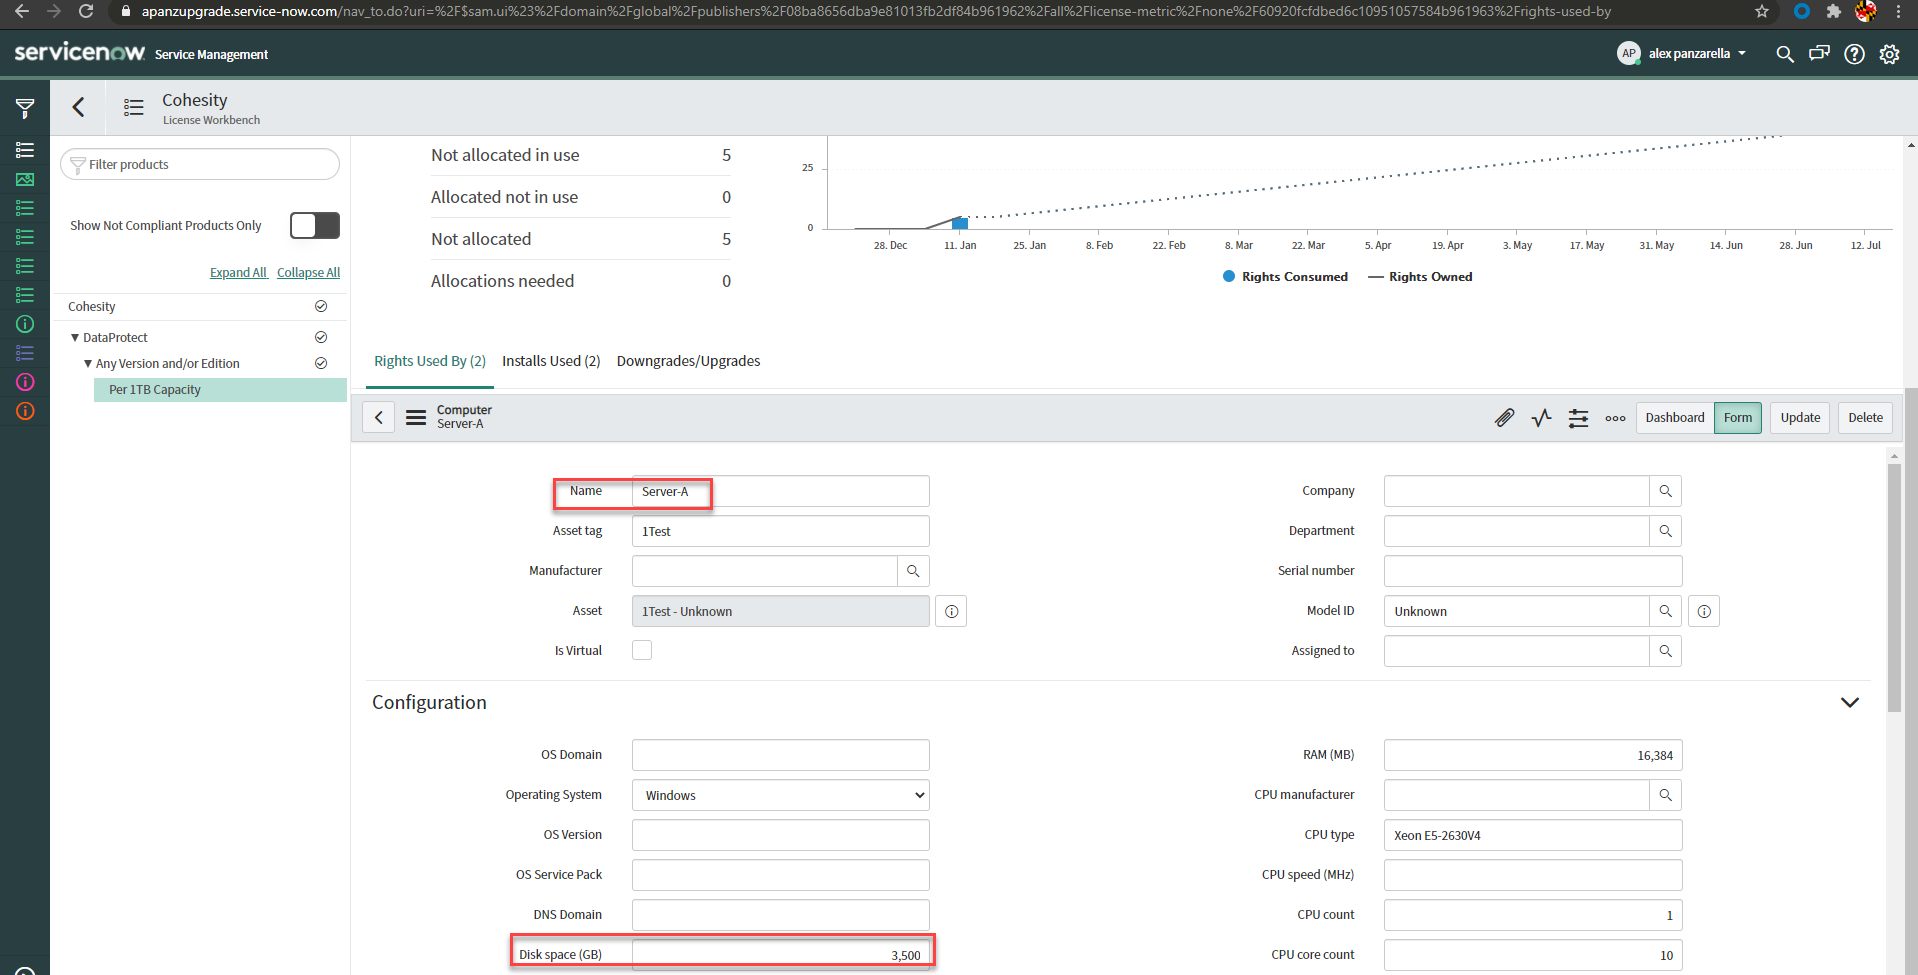This screenshot has height=975, width=1918.
Task: Look up Model ID using the magnifier
Action: click(x=1666, y=611)
